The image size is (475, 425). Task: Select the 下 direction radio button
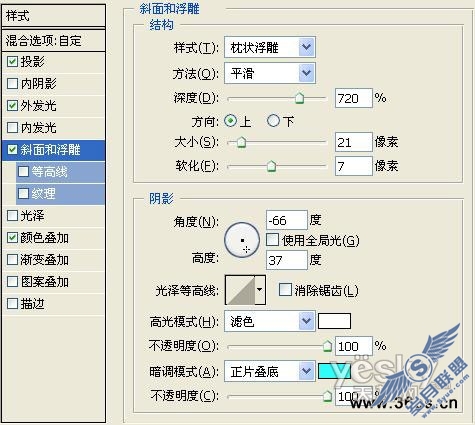point(273,121)
